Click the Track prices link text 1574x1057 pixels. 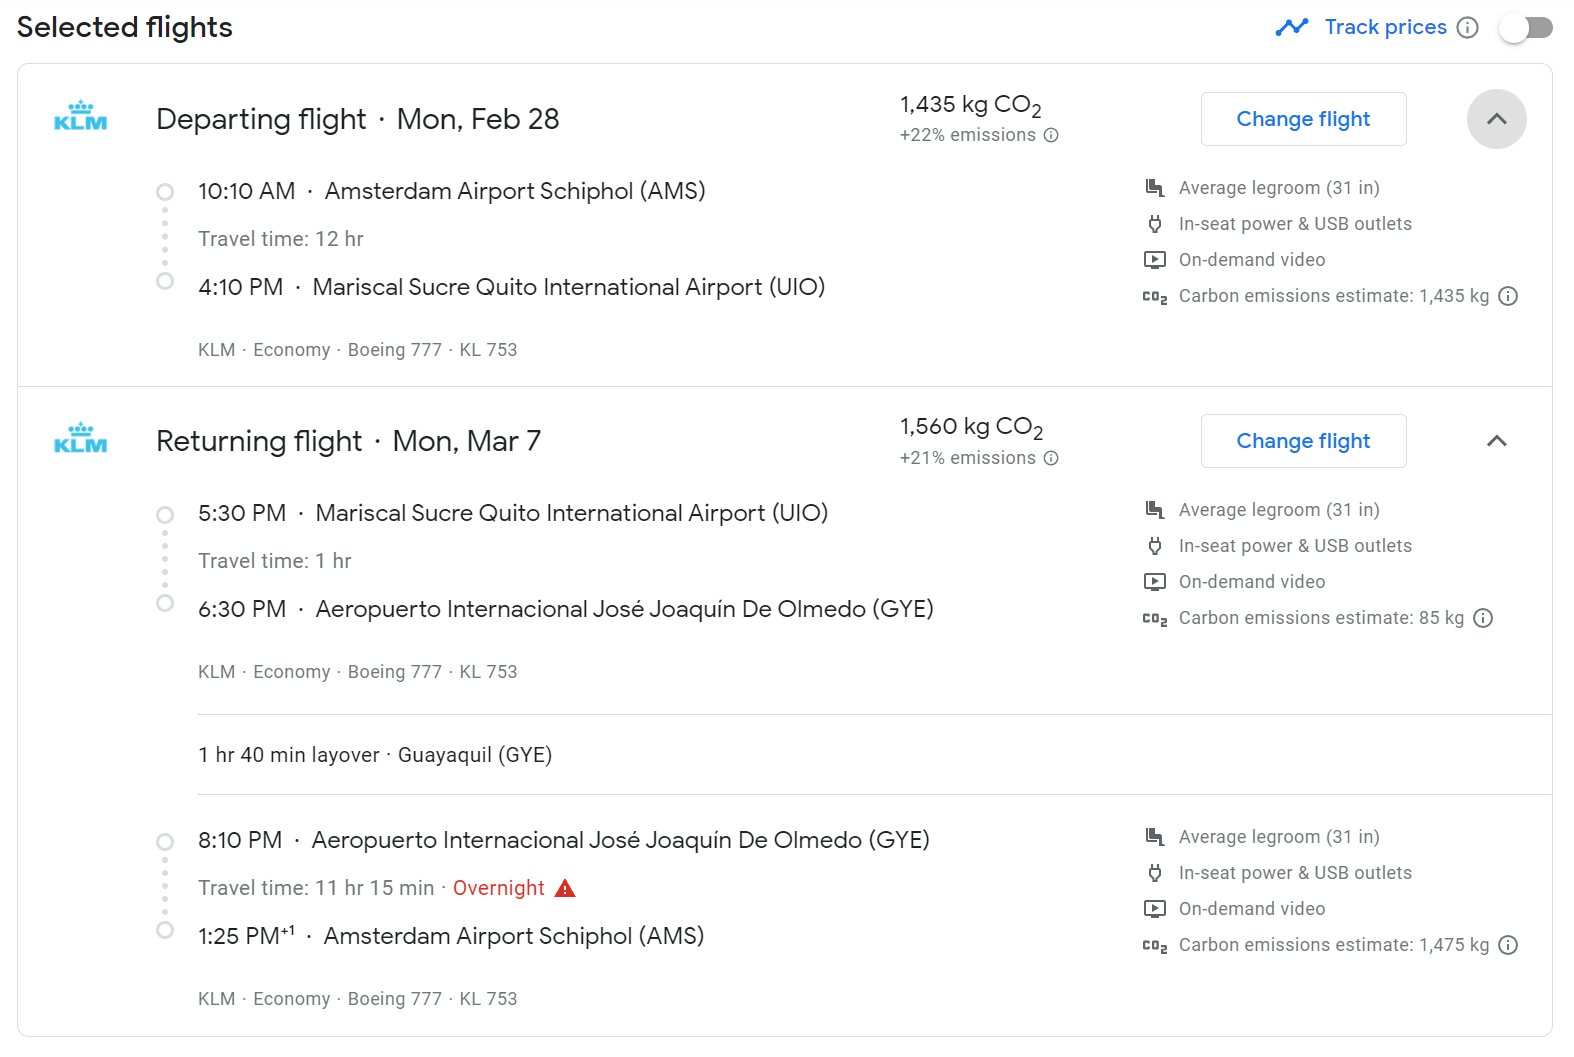point(1385,27)
